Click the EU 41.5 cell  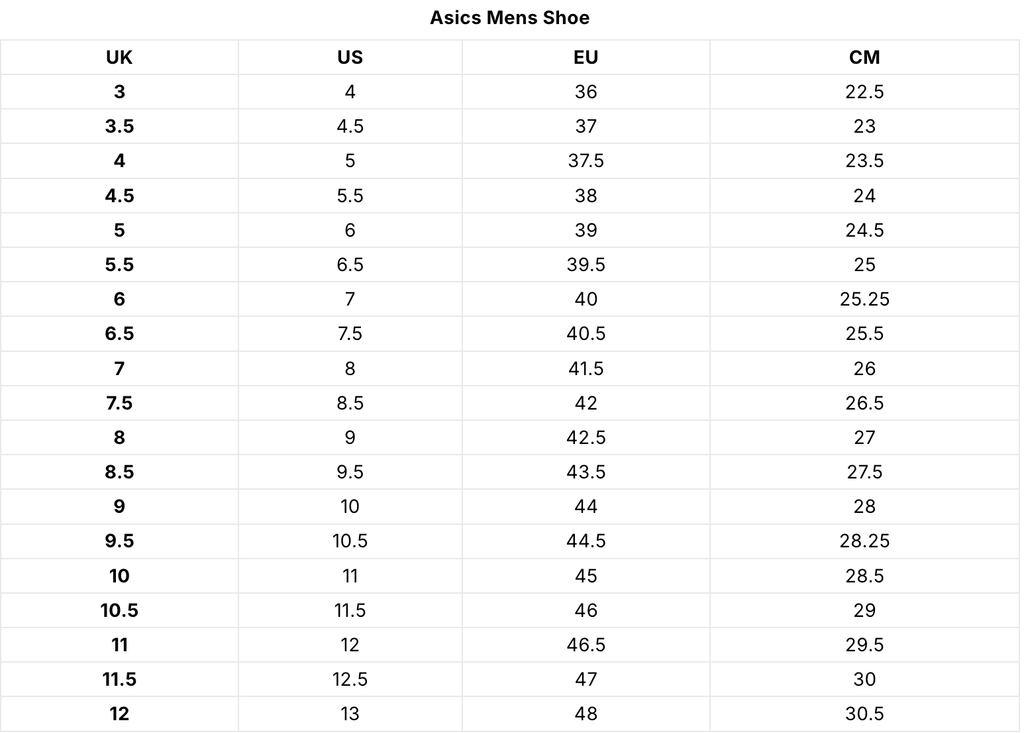coord(586,368)
